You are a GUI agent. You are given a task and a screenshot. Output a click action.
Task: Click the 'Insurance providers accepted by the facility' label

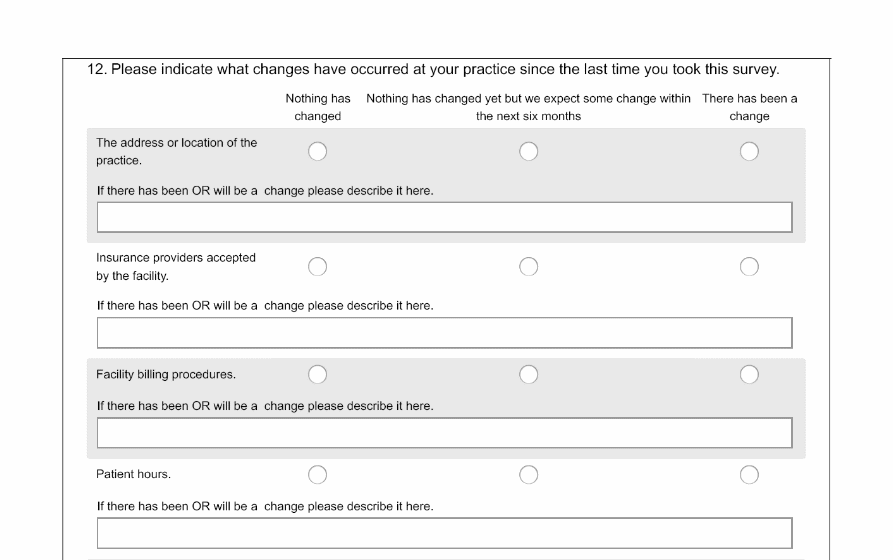(x=175, y=266)
